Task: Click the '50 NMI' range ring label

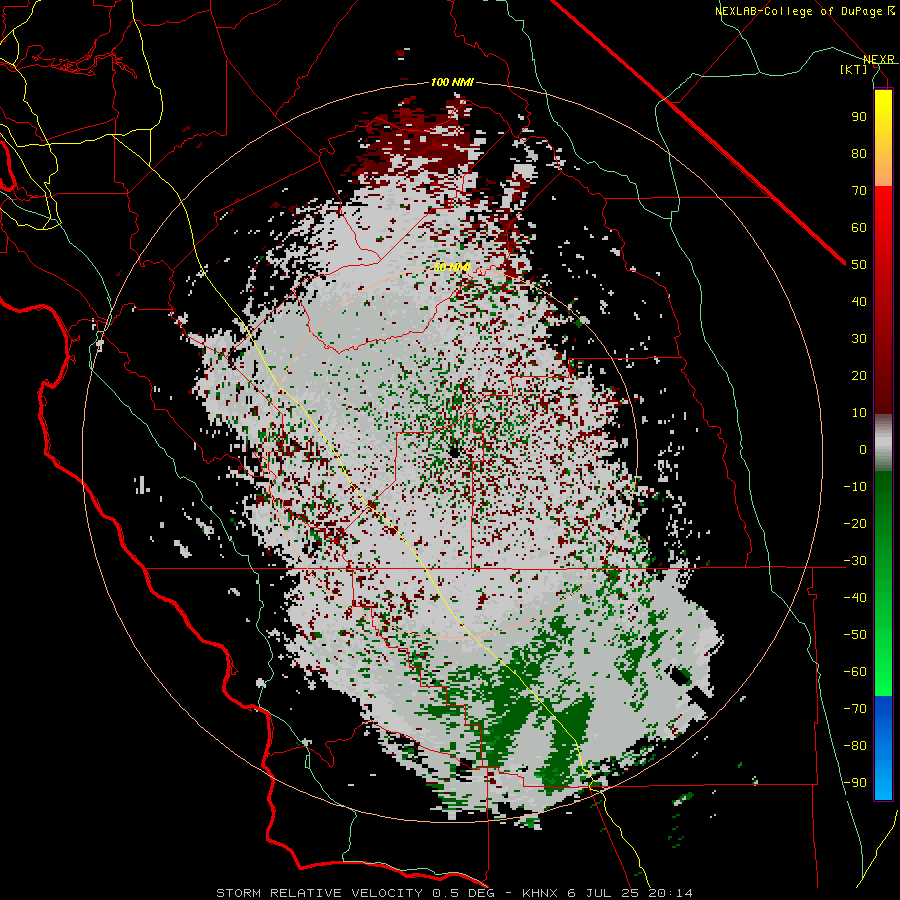Action: pyautogui.click(x=452, y=267)
